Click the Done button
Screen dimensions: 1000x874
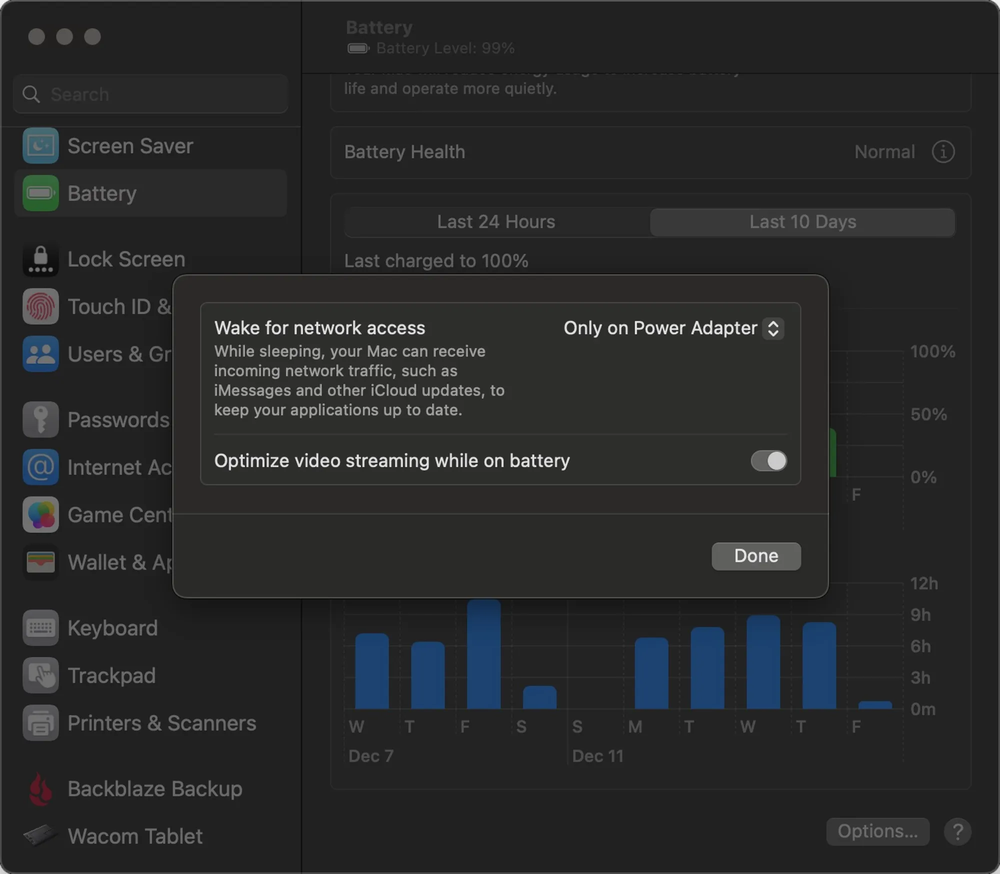click(x=756, y=556)
